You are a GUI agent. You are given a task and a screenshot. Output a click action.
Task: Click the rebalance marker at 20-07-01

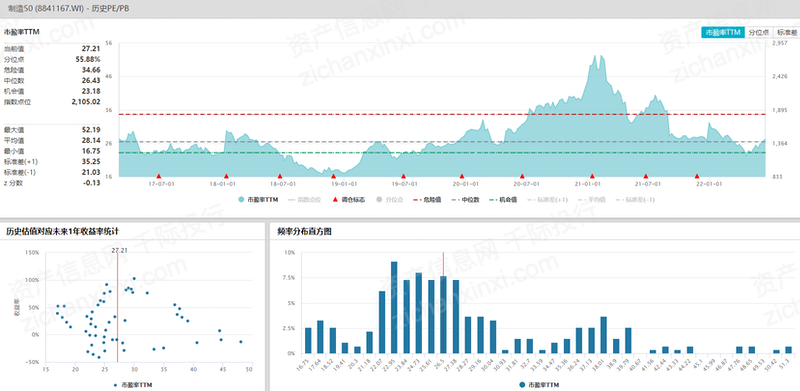[x=522, y=176]
